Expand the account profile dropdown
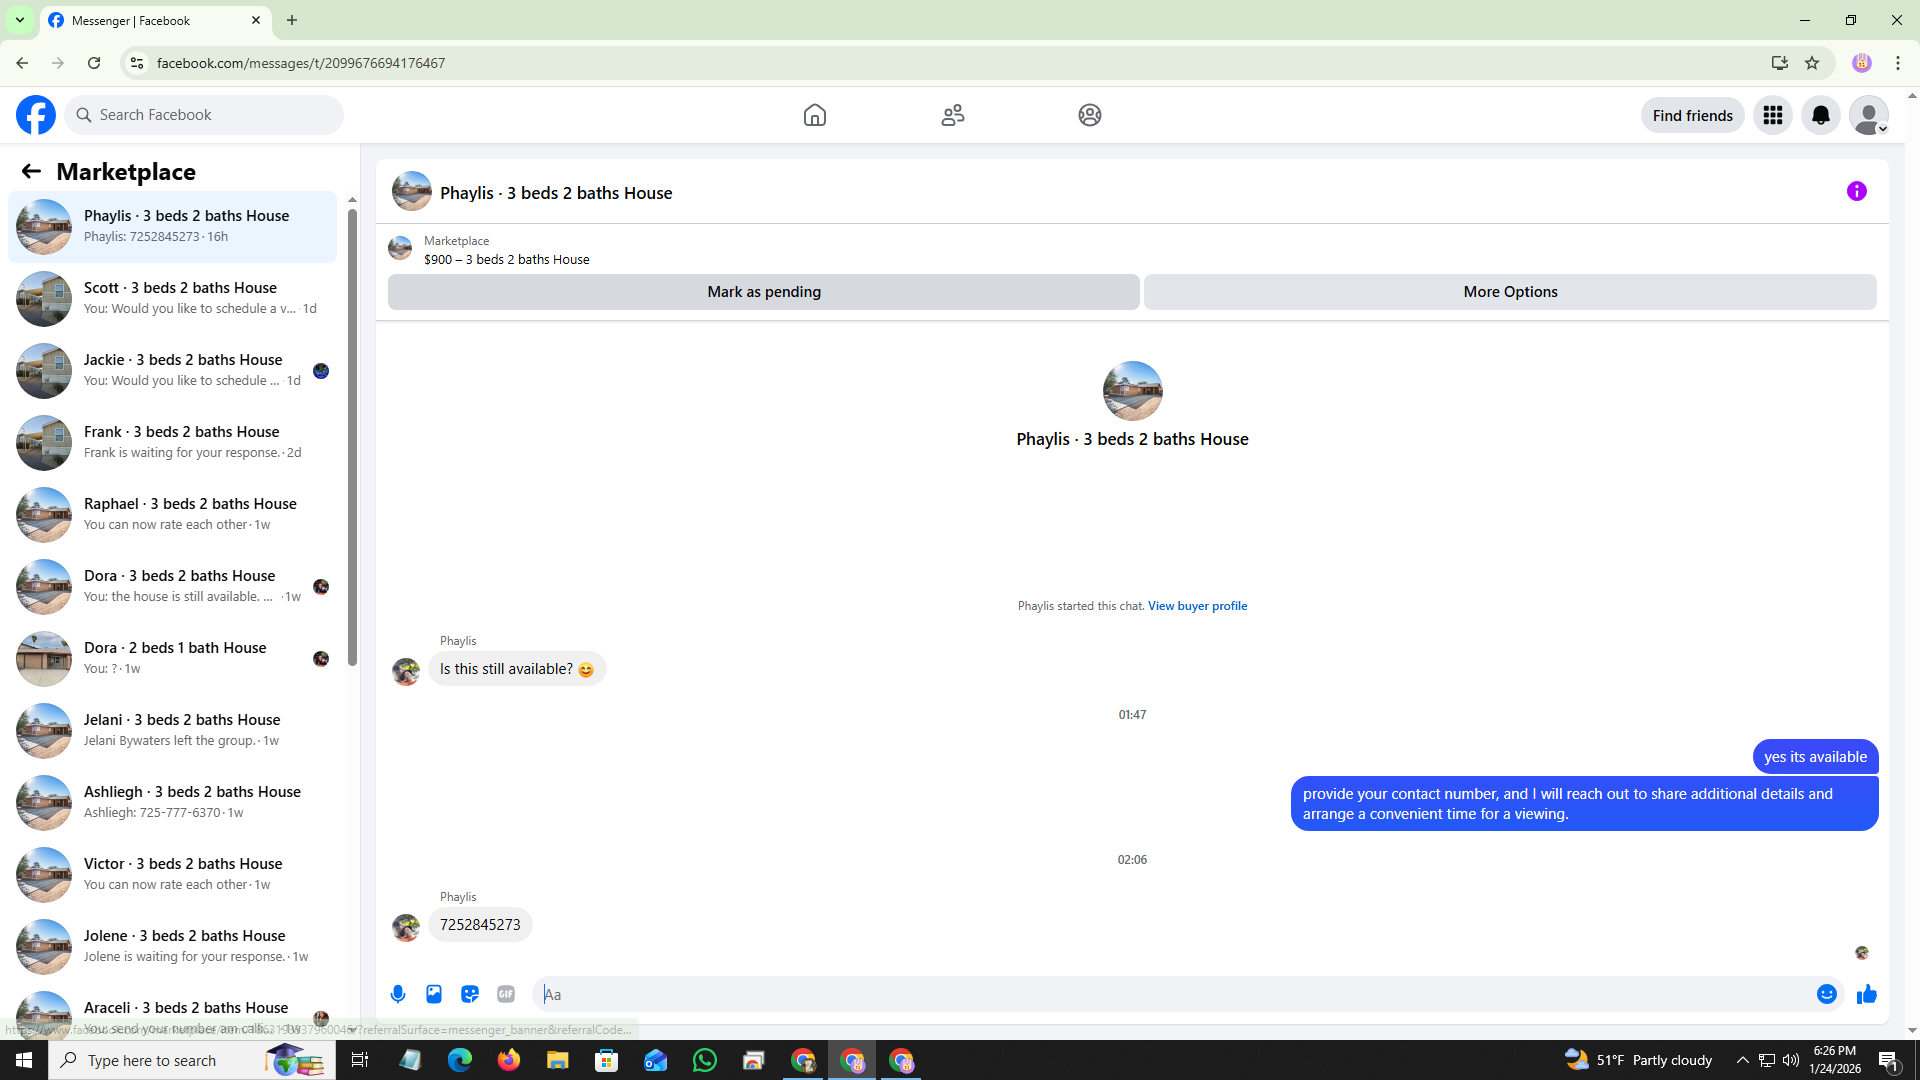 click(x=1868, y=115)
